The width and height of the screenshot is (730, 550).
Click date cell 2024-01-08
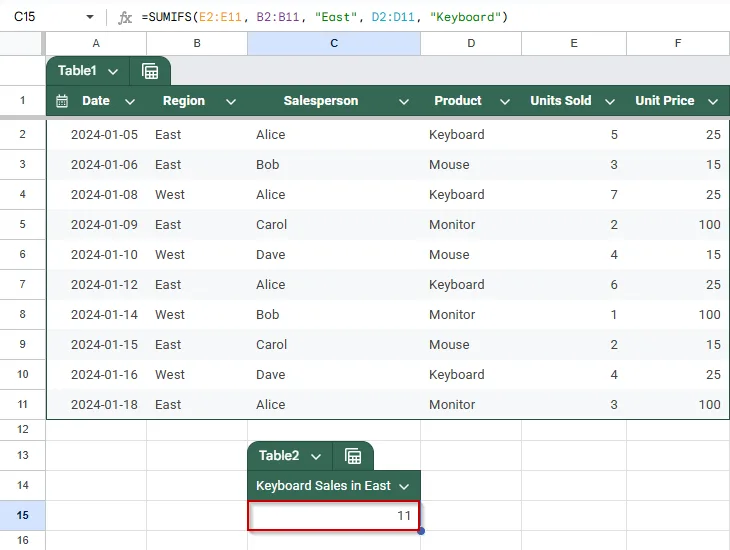tap(96, 195)
